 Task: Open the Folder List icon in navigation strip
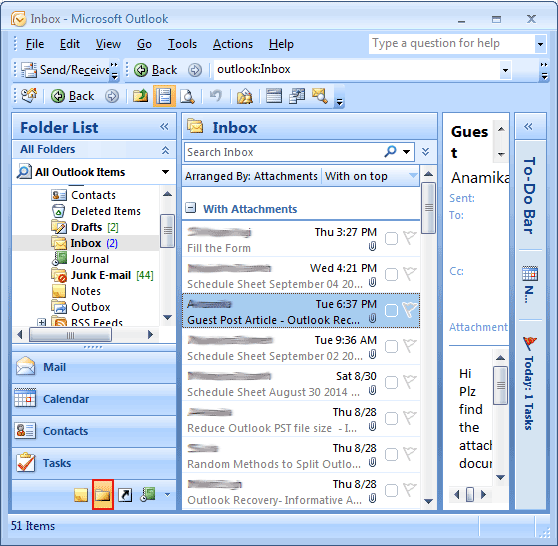[103, 494]
